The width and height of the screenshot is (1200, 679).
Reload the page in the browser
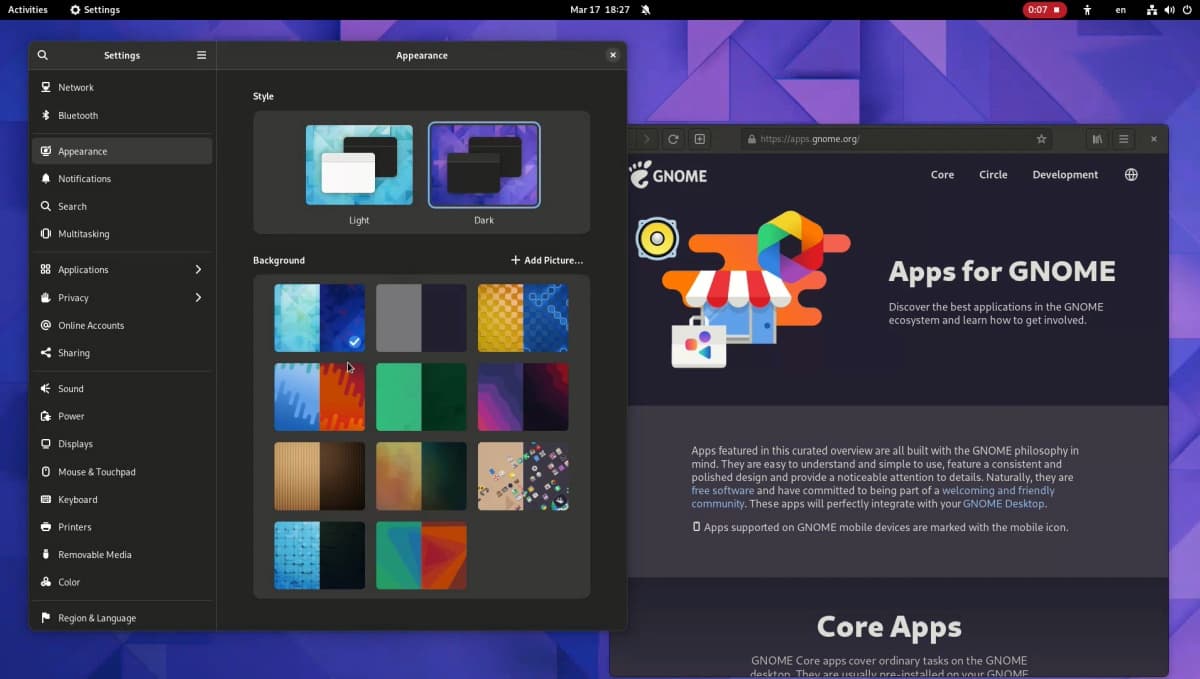click(673, 139)
